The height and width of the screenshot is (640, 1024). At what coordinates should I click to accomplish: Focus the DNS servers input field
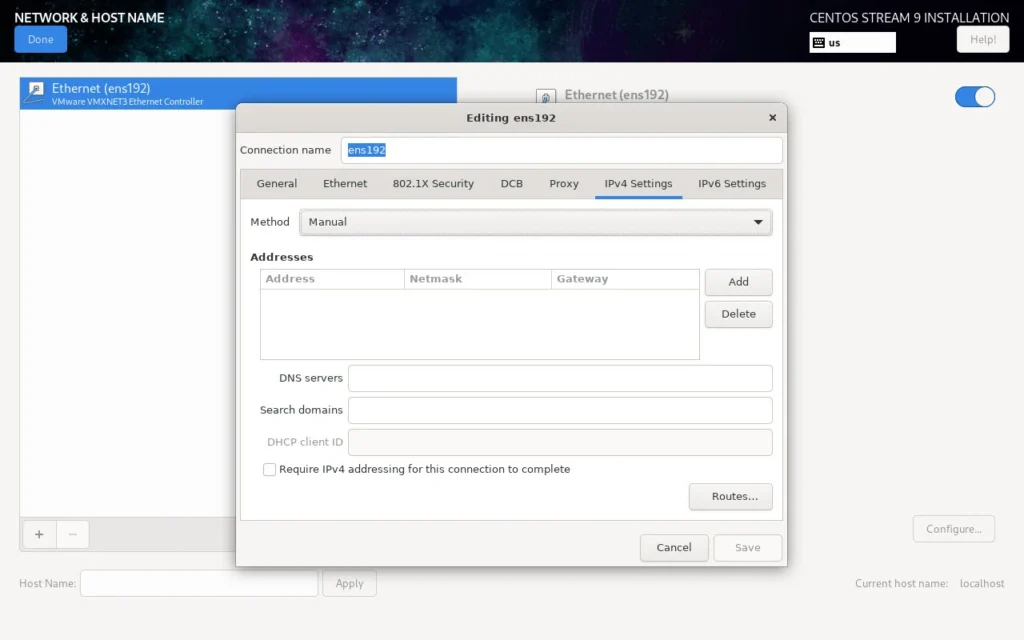tap(560, 378)
